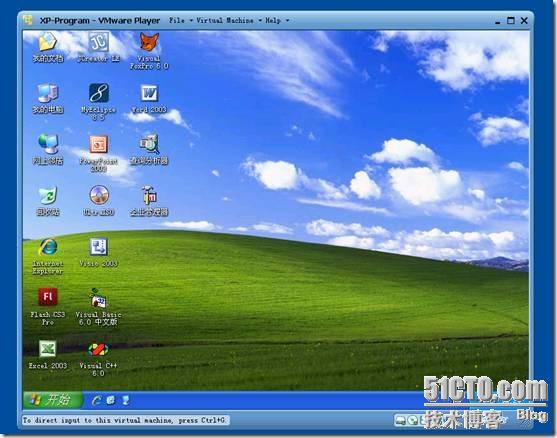
Task: Launch Flash CS3 Pro shortcut
Action: point(48,307)
